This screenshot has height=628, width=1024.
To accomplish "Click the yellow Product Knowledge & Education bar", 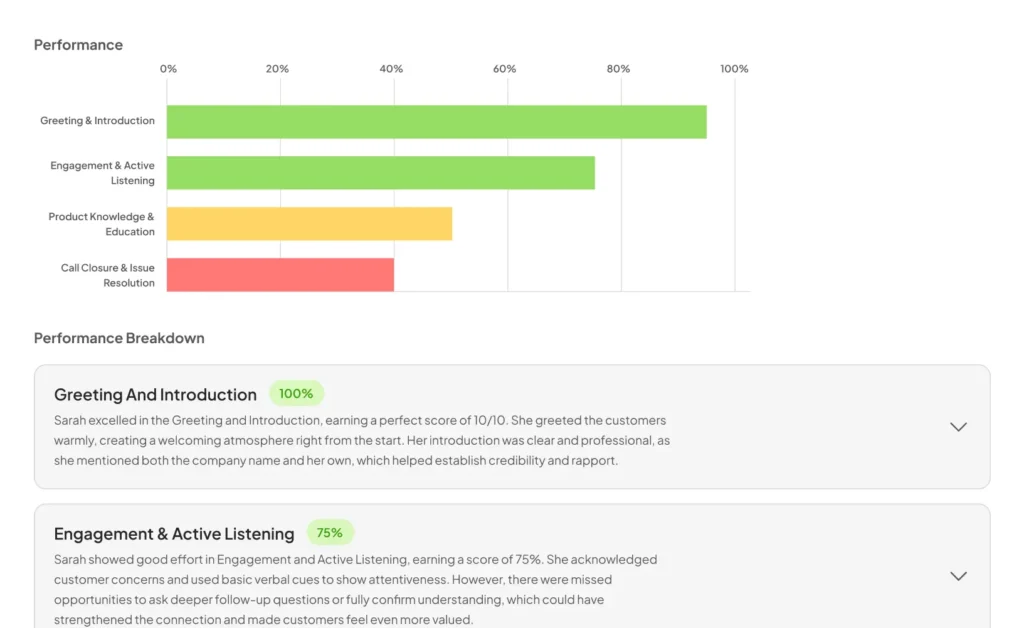I will point(309,223).
